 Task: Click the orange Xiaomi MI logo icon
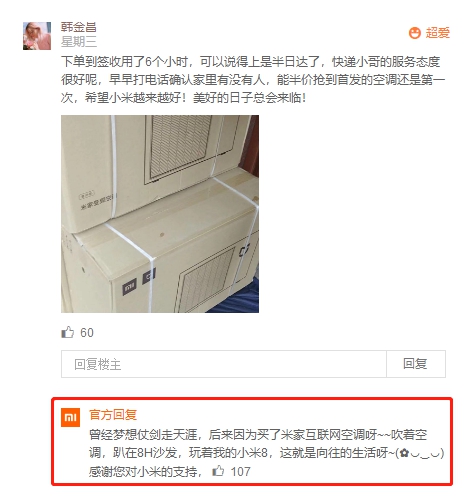(x=70, y=417)
